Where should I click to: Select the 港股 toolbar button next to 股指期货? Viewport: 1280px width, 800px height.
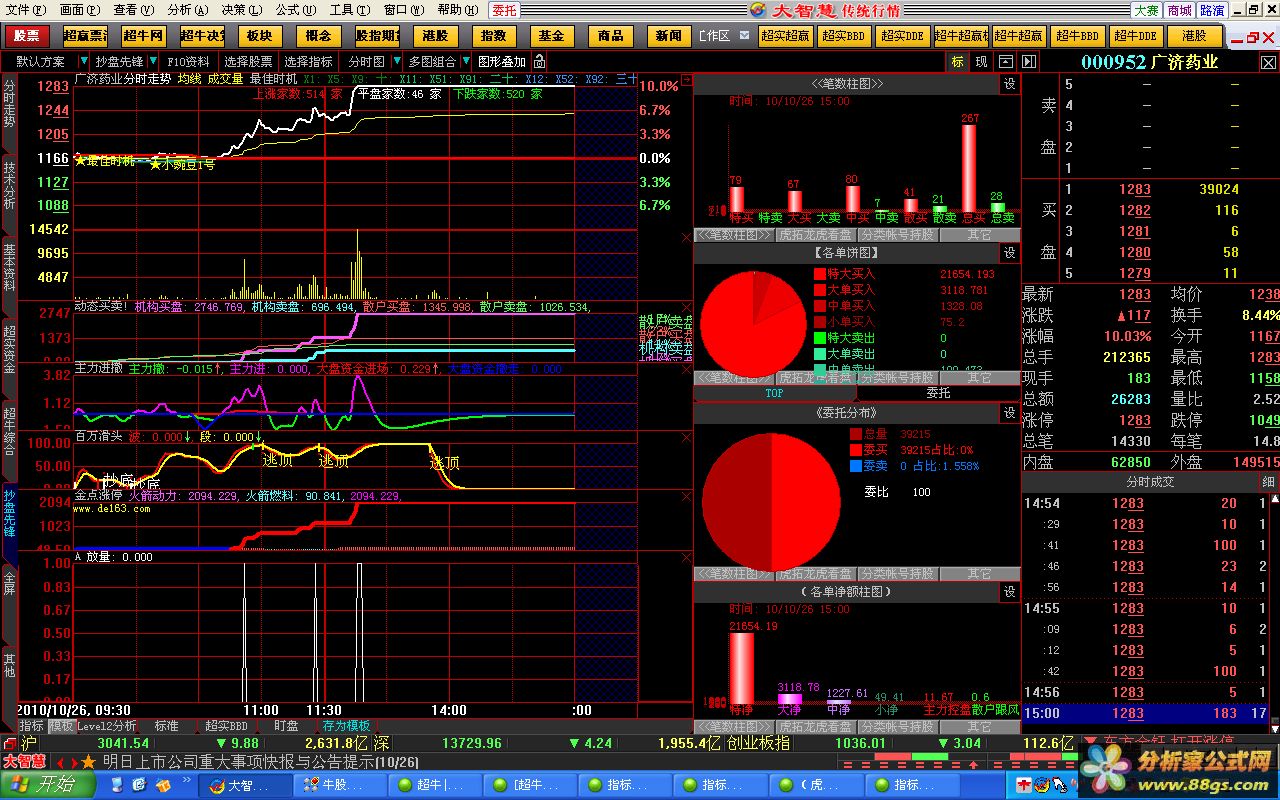[x=435, y=36]
